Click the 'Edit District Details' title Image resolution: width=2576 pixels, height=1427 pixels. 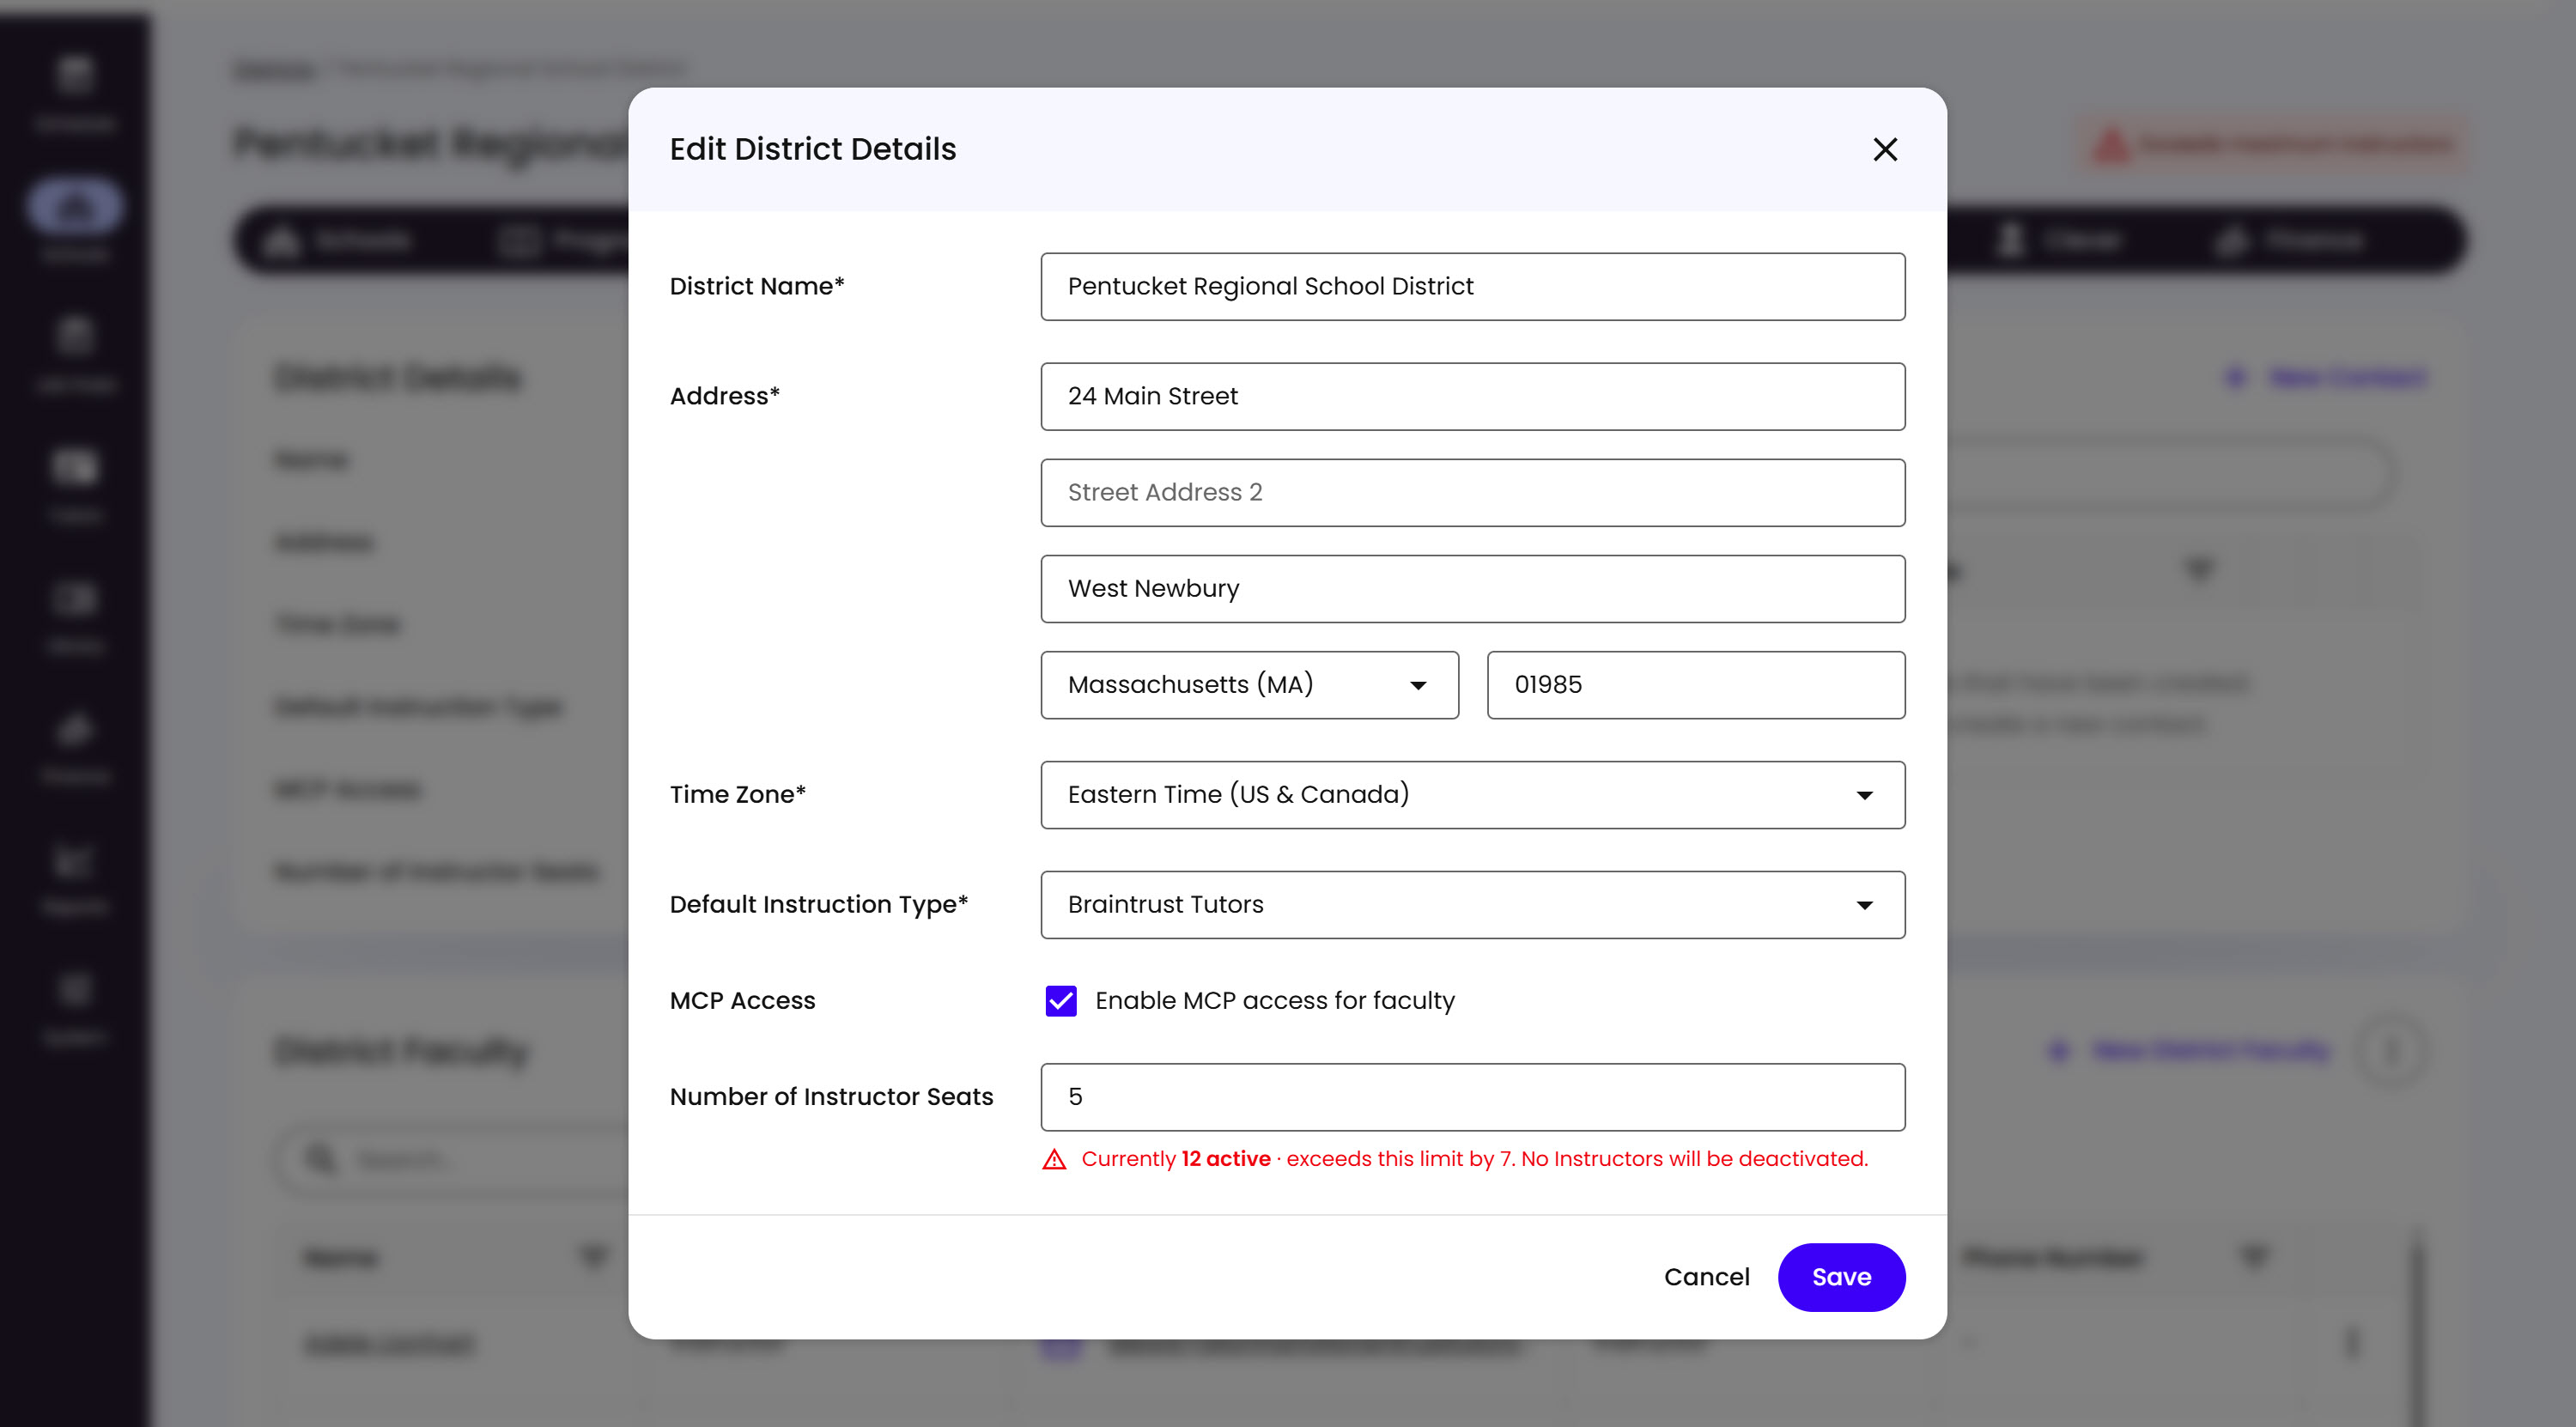[x=812, y=149]
